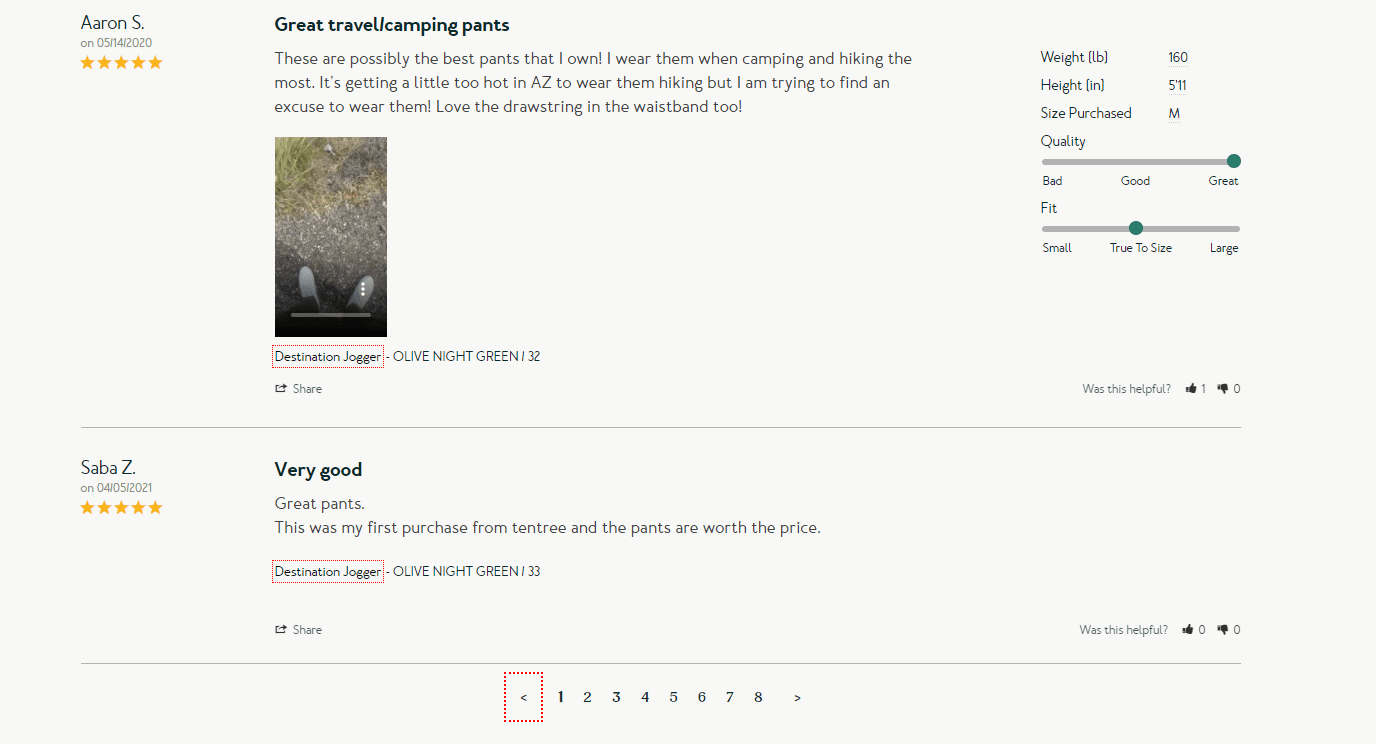Share Saba Z.'s review

click(299, 630)
